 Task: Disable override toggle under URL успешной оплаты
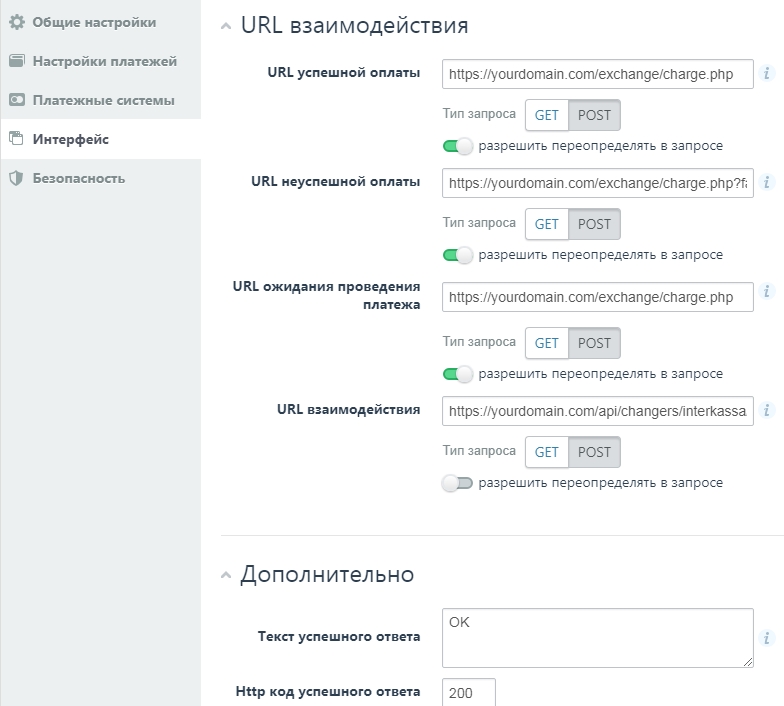458,146
